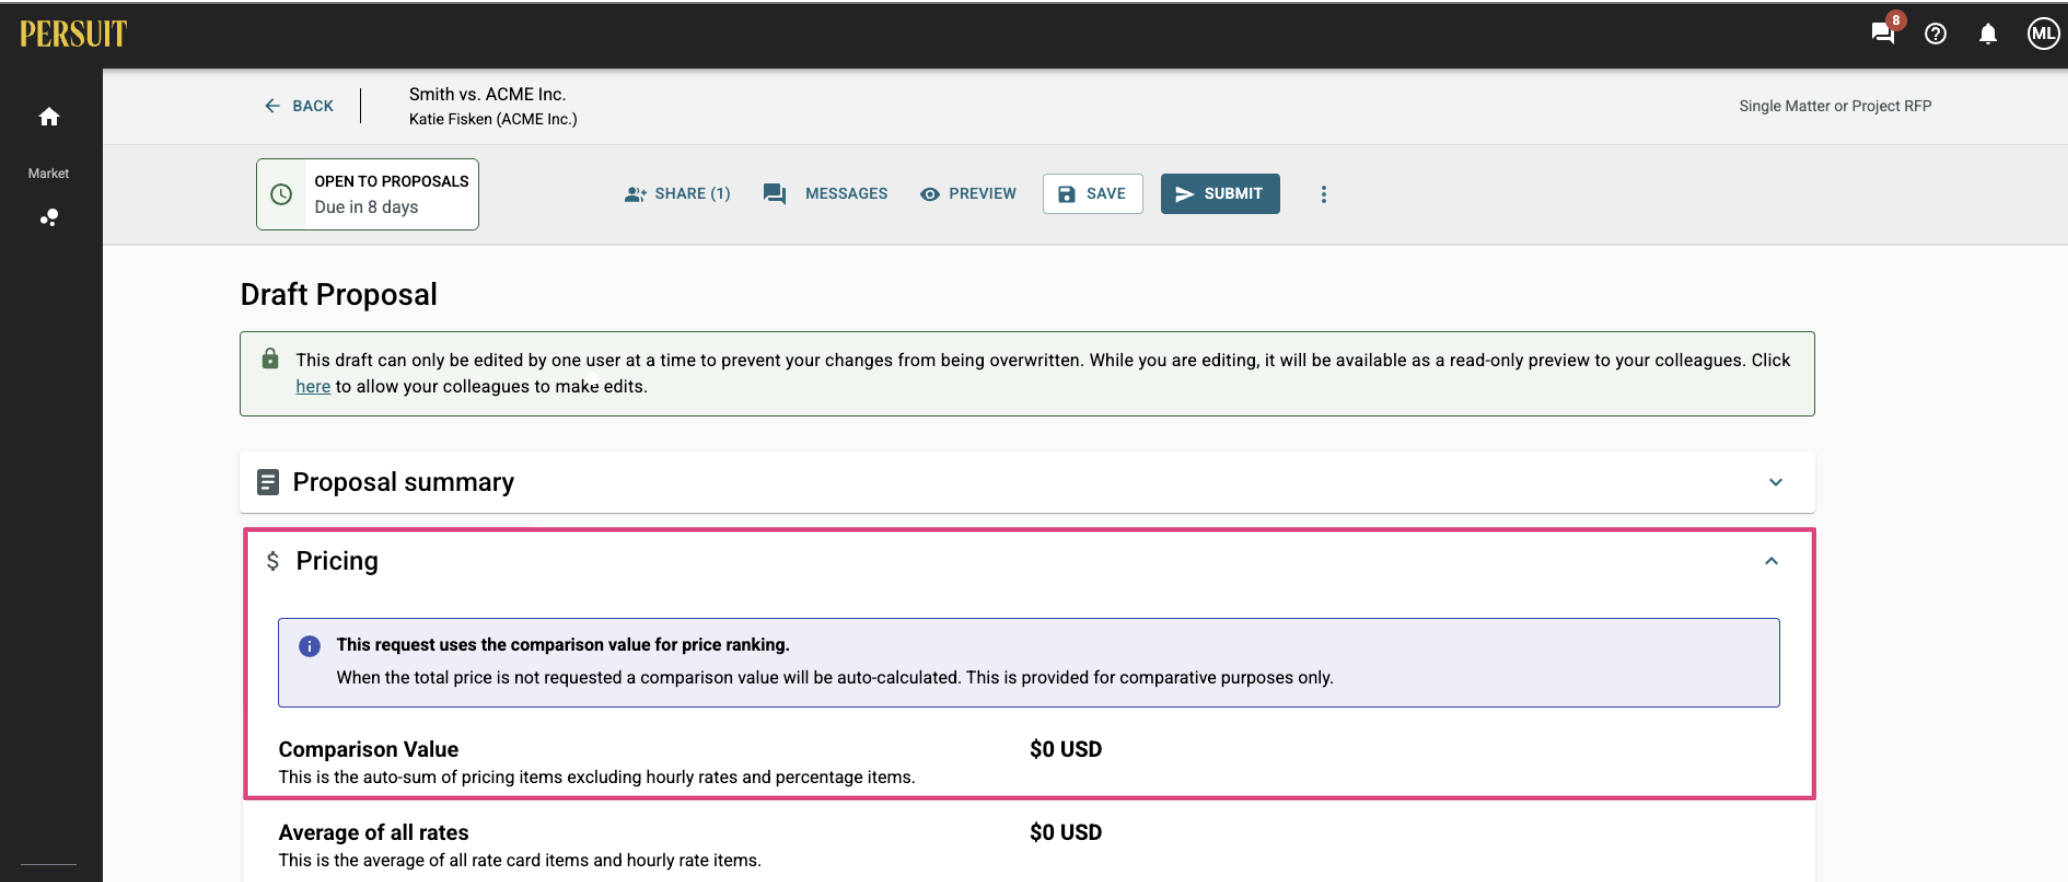This screenshot has width=2068, height=882.
Task: Collapse the Pricing section chevron
Action: [1771, 561]
